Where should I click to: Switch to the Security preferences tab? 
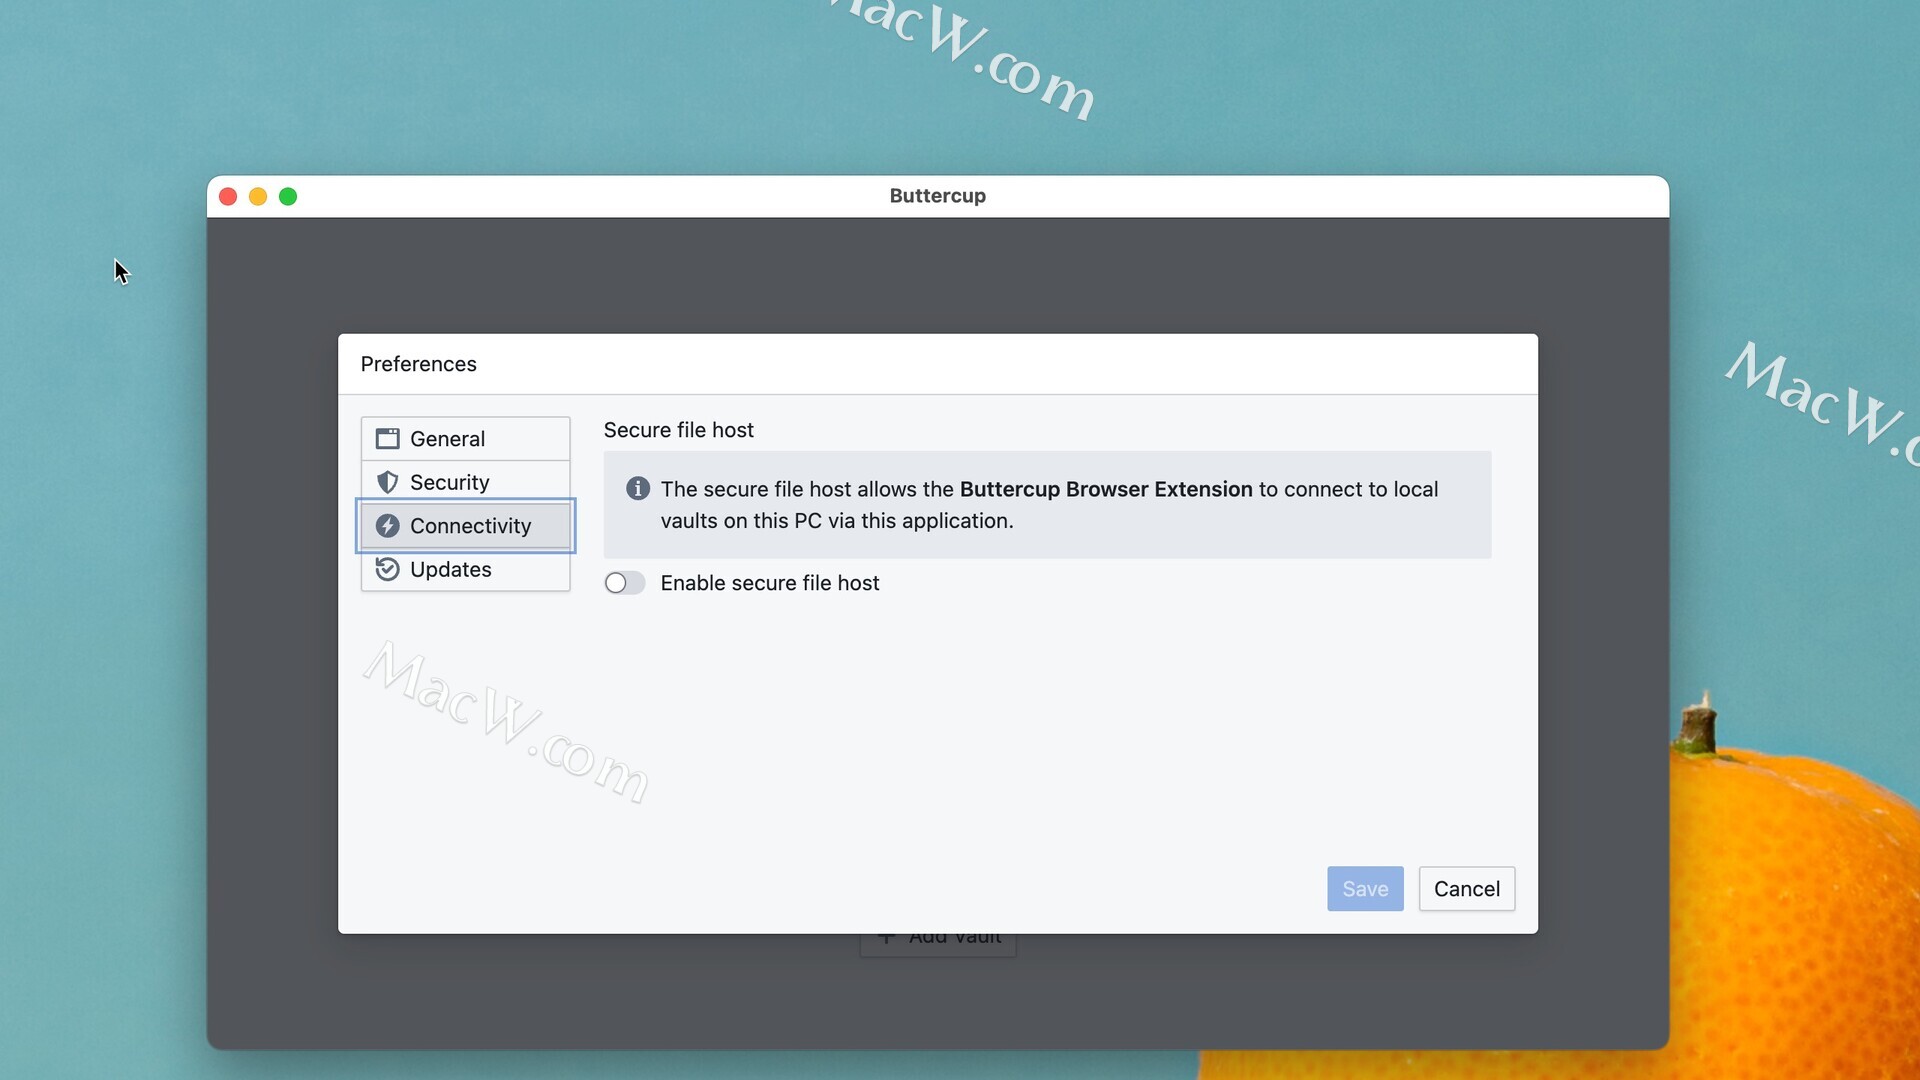(x=466, y=482)
